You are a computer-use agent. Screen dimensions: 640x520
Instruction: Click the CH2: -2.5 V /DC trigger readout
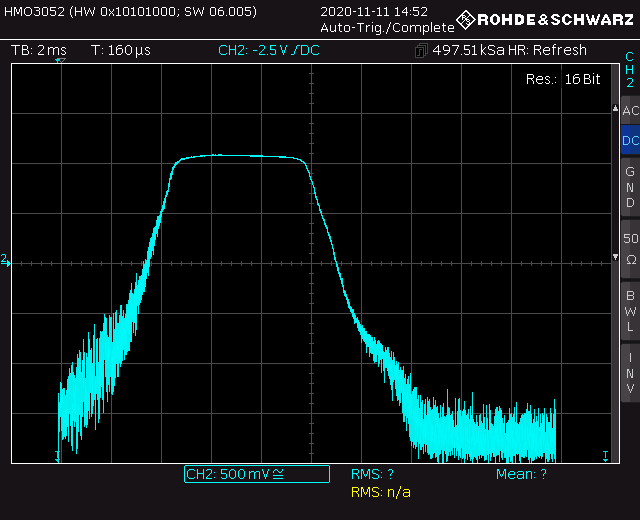(269, 50)
